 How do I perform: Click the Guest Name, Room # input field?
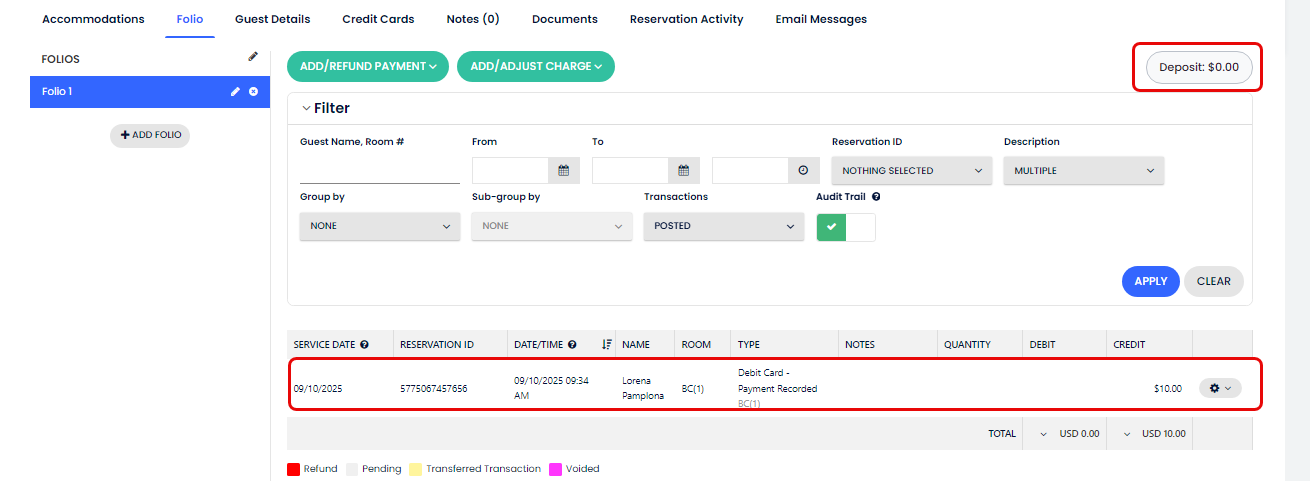tap(379, 170)
